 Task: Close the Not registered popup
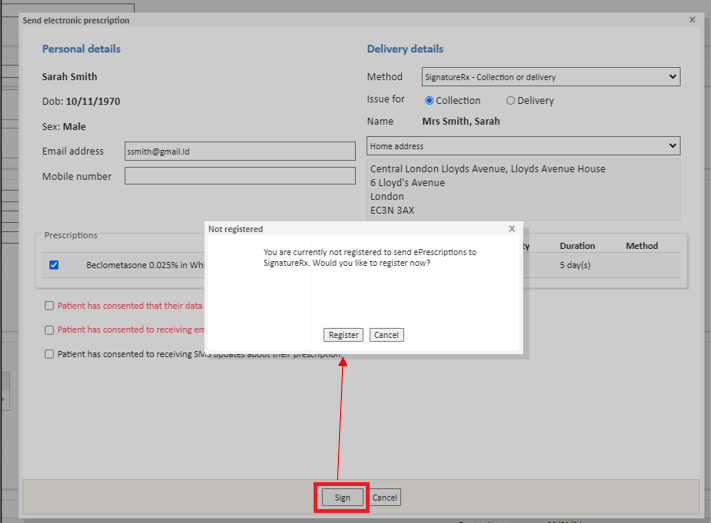coord(512,229)
